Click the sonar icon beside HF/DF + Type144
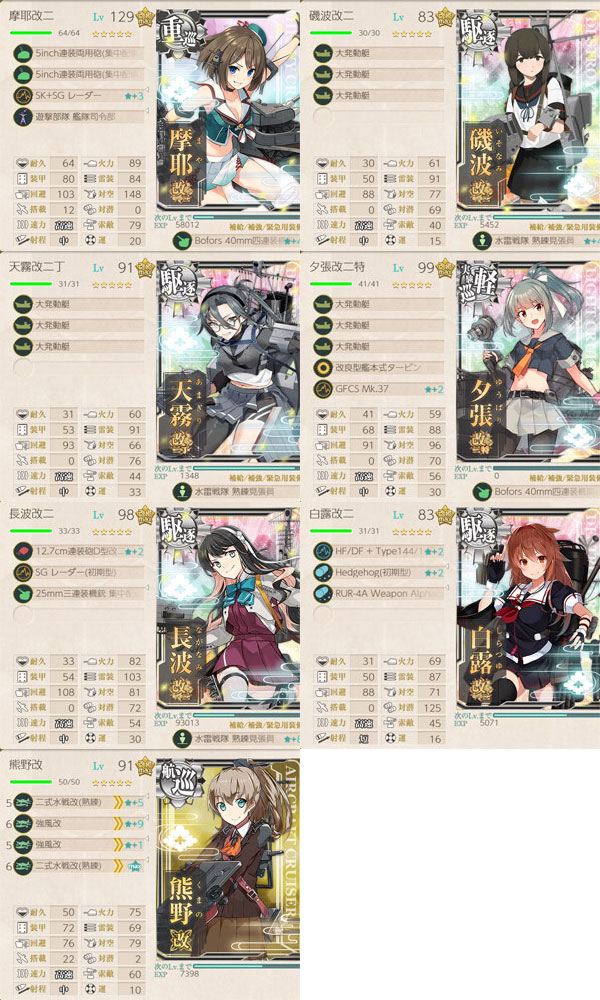 [323, 551]
